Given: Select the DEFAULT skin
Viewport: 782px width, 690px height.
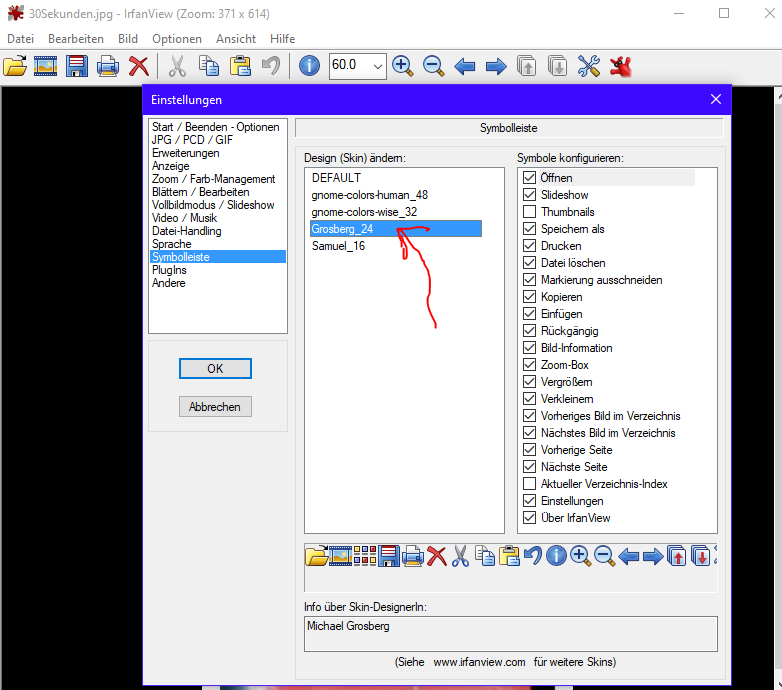Looking at the screenshot, I should 336,177.
